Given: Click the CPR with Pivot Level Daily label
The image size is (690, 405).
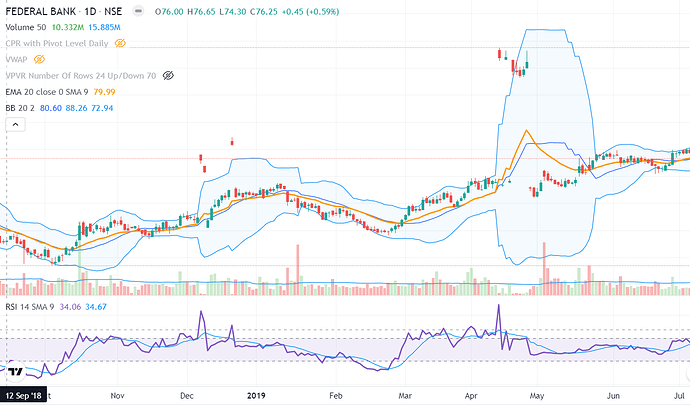Looking at the screenshot, I should point(57,43).
